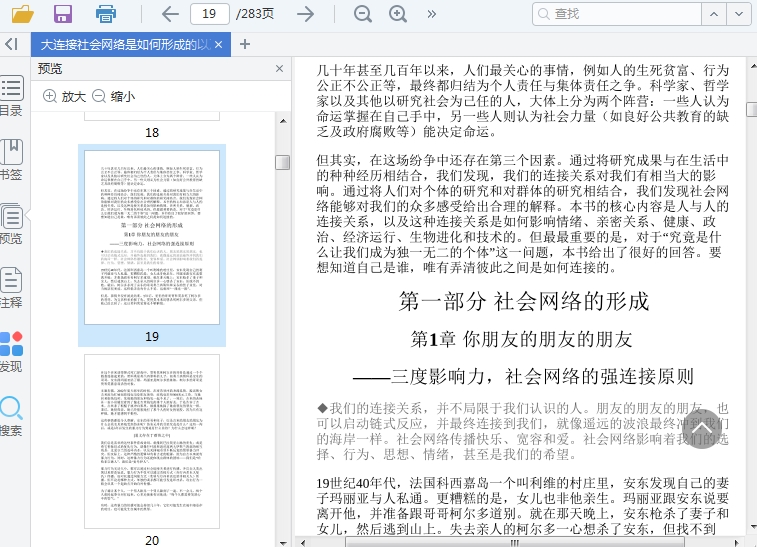Find next match with the down chevron
This screenshot has width=757, height=547.
coord(739,14)
